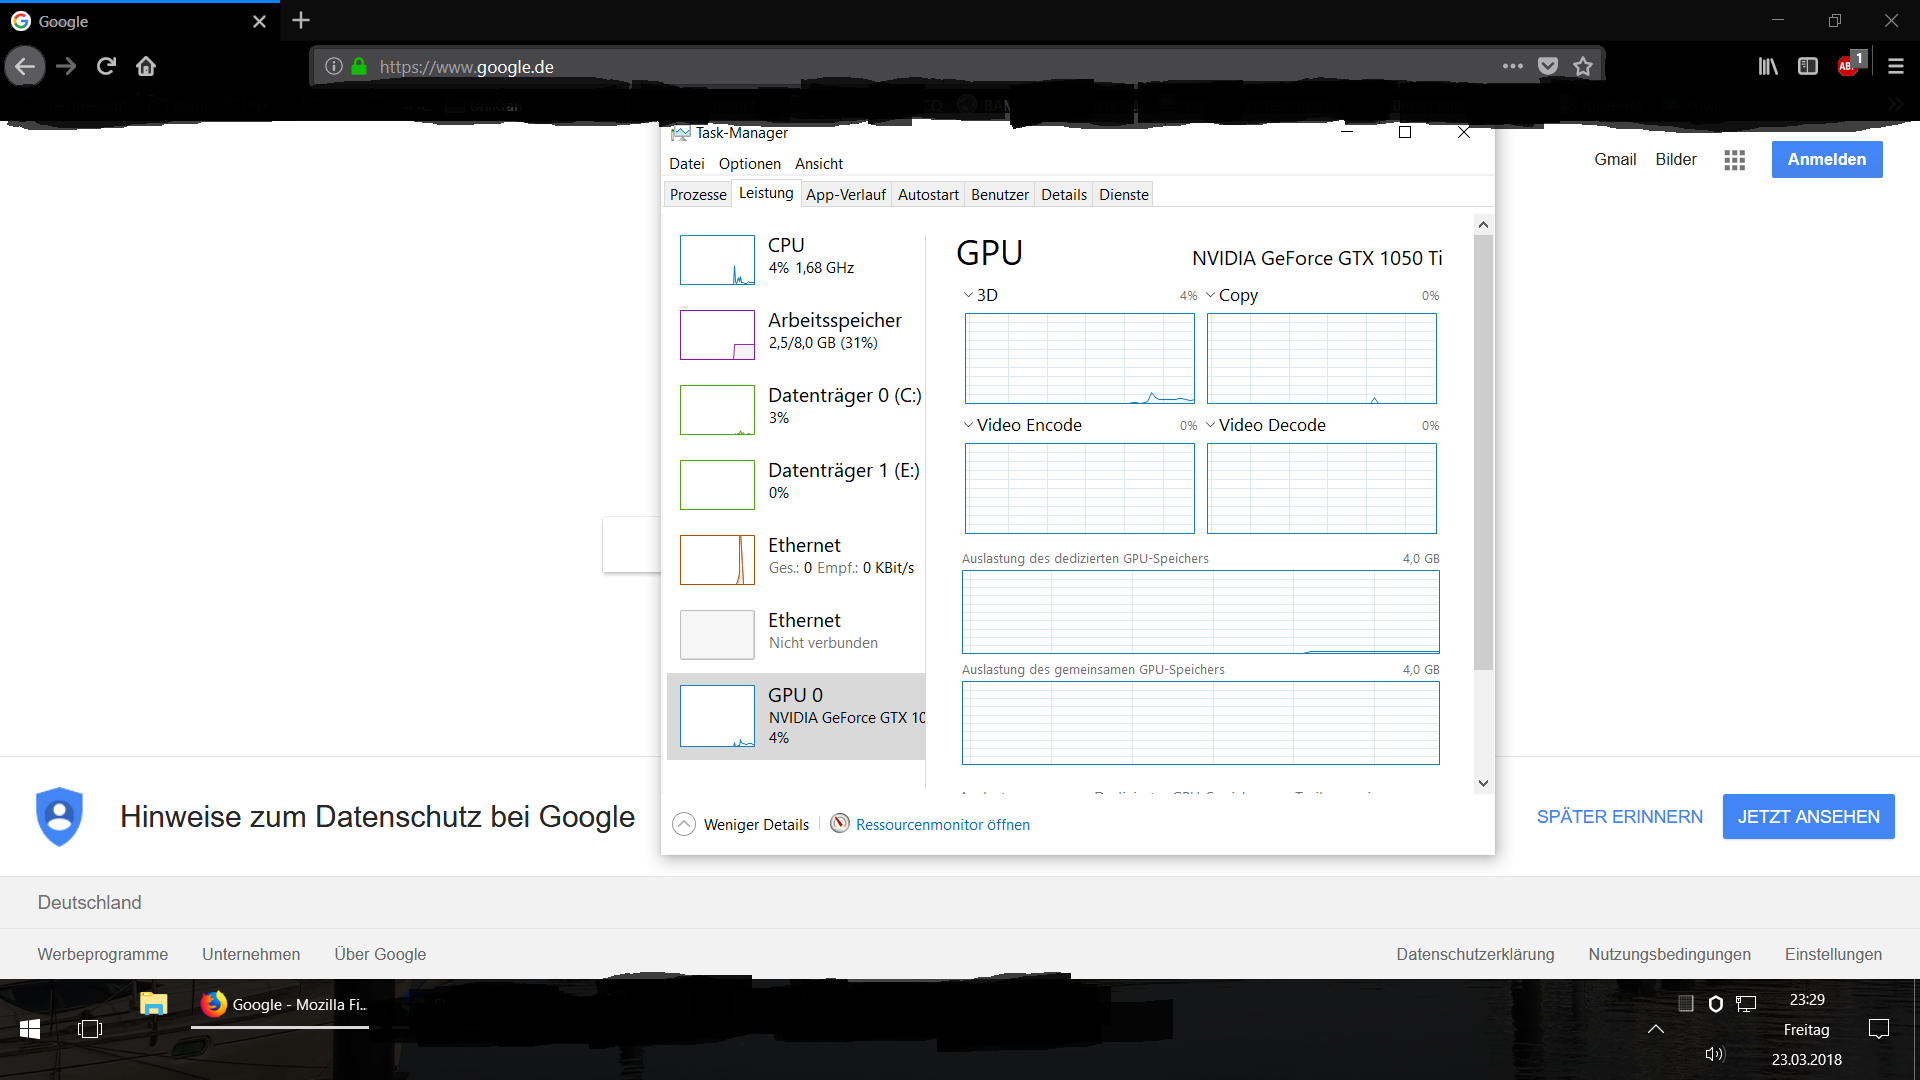Open the Copy engine dropdown
Viewport: 1920px width, 1080px height.
pyautogui.click(x=1231, y=295)
